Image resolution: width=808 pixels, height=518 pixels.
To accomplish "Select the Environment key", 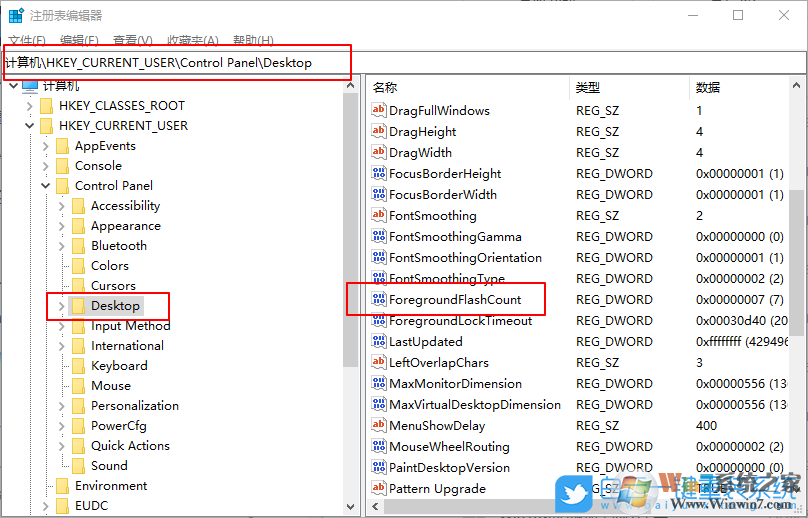I will pos(111,486).
